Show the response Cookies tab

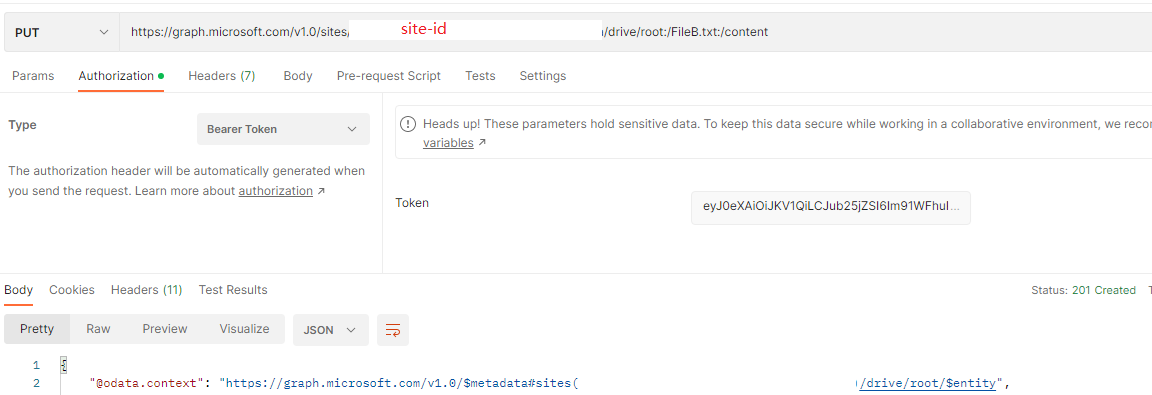click(72, 290)
